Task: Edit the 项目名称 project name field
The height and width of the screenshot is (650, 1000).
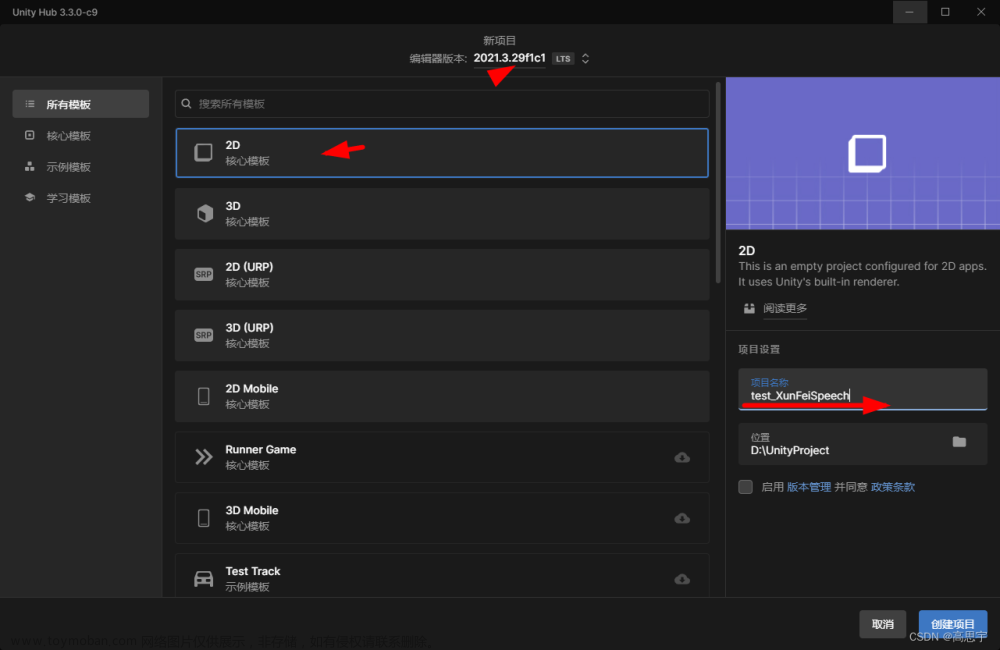Action: [x=862, y=389]
